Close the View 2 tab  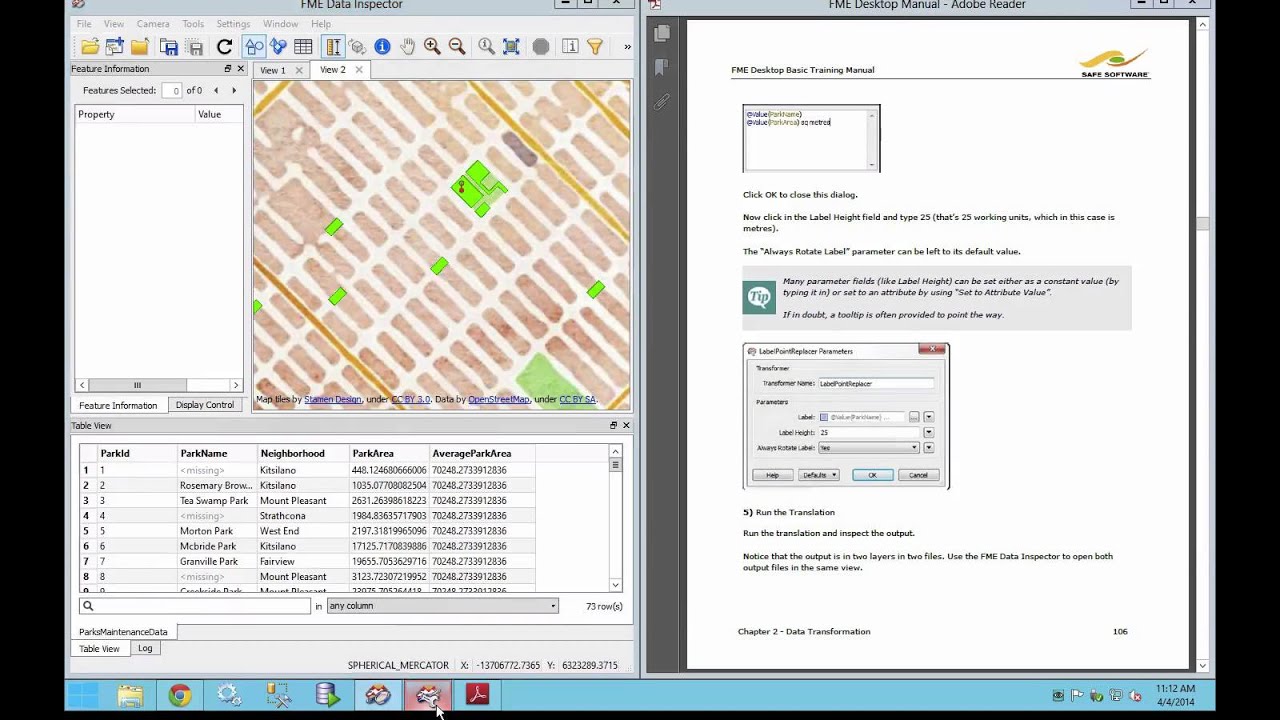pyautogui.click(x=359, y=69)
